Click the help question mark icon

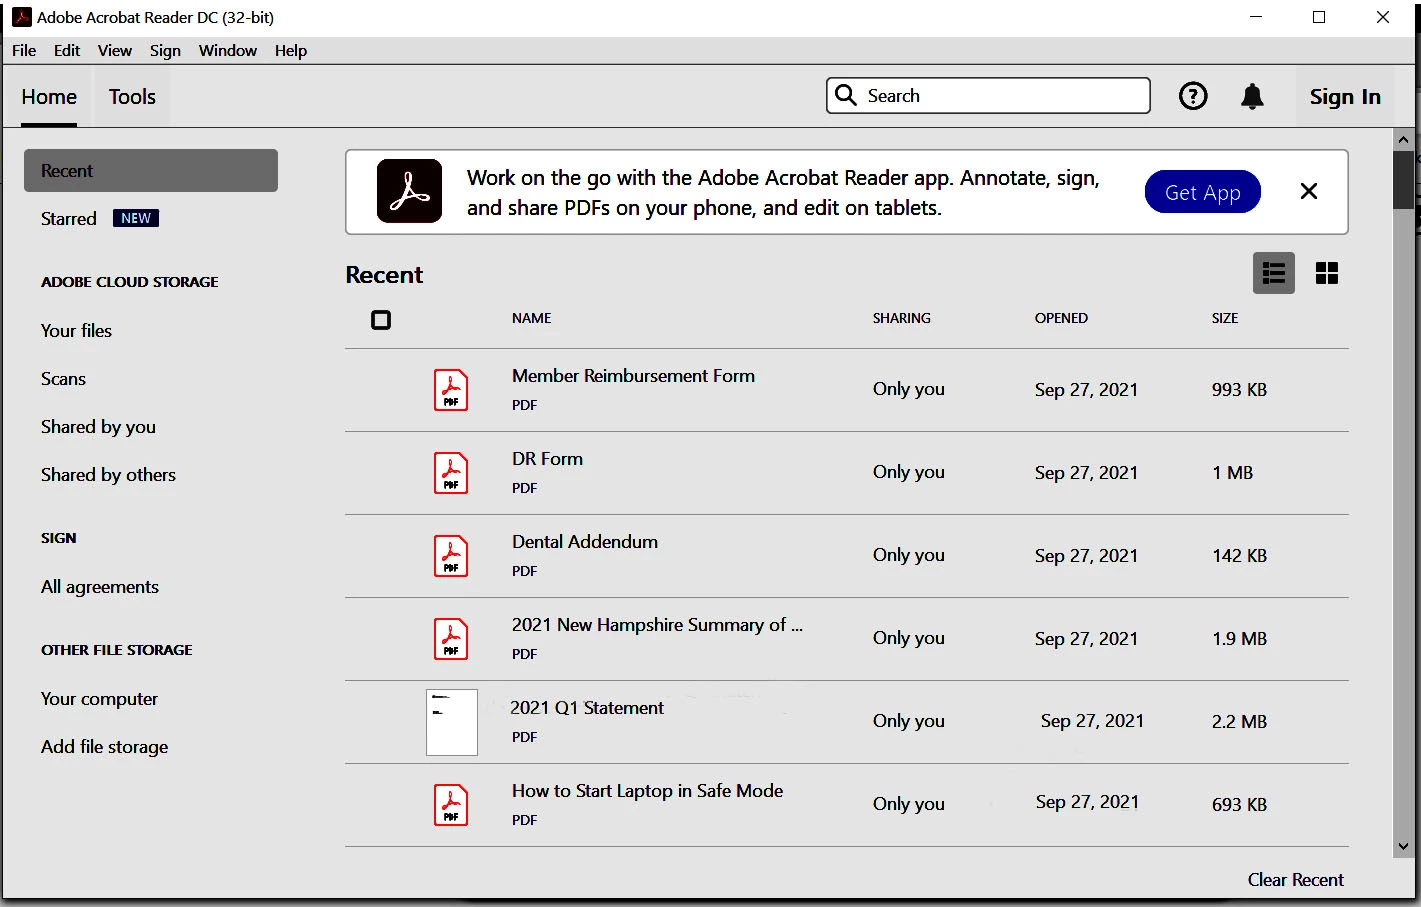coord(1193,96)
